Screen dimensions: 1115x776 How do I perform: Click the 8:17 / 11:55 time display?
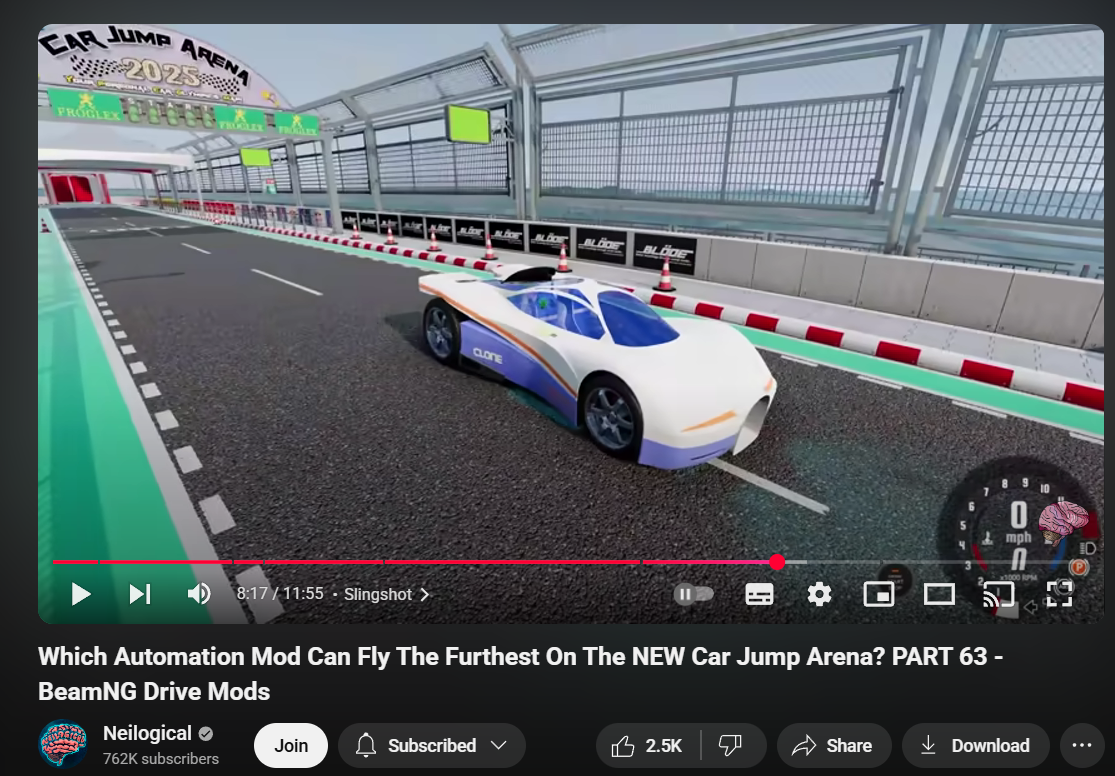click(279, 593)
